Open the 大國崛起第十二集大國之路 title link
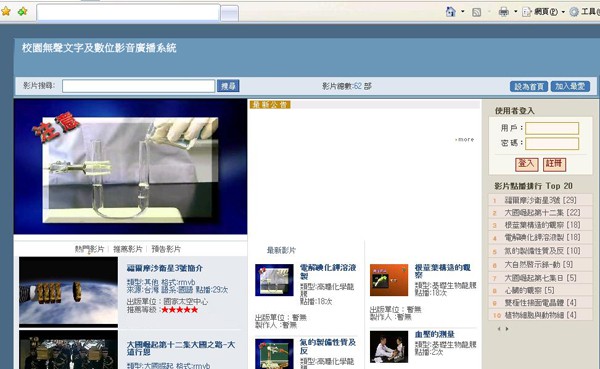This screenshot has height=369, width=600. (181, 348)
